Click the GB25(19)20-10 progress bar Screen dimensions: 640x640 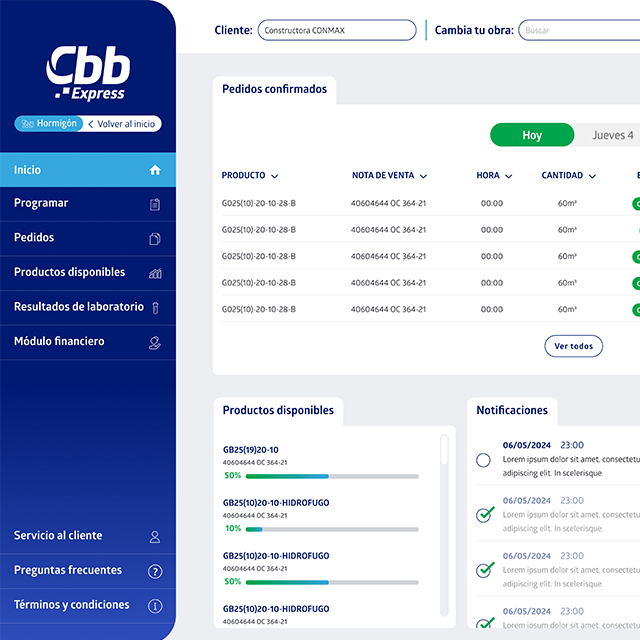(x=331, y=476)
